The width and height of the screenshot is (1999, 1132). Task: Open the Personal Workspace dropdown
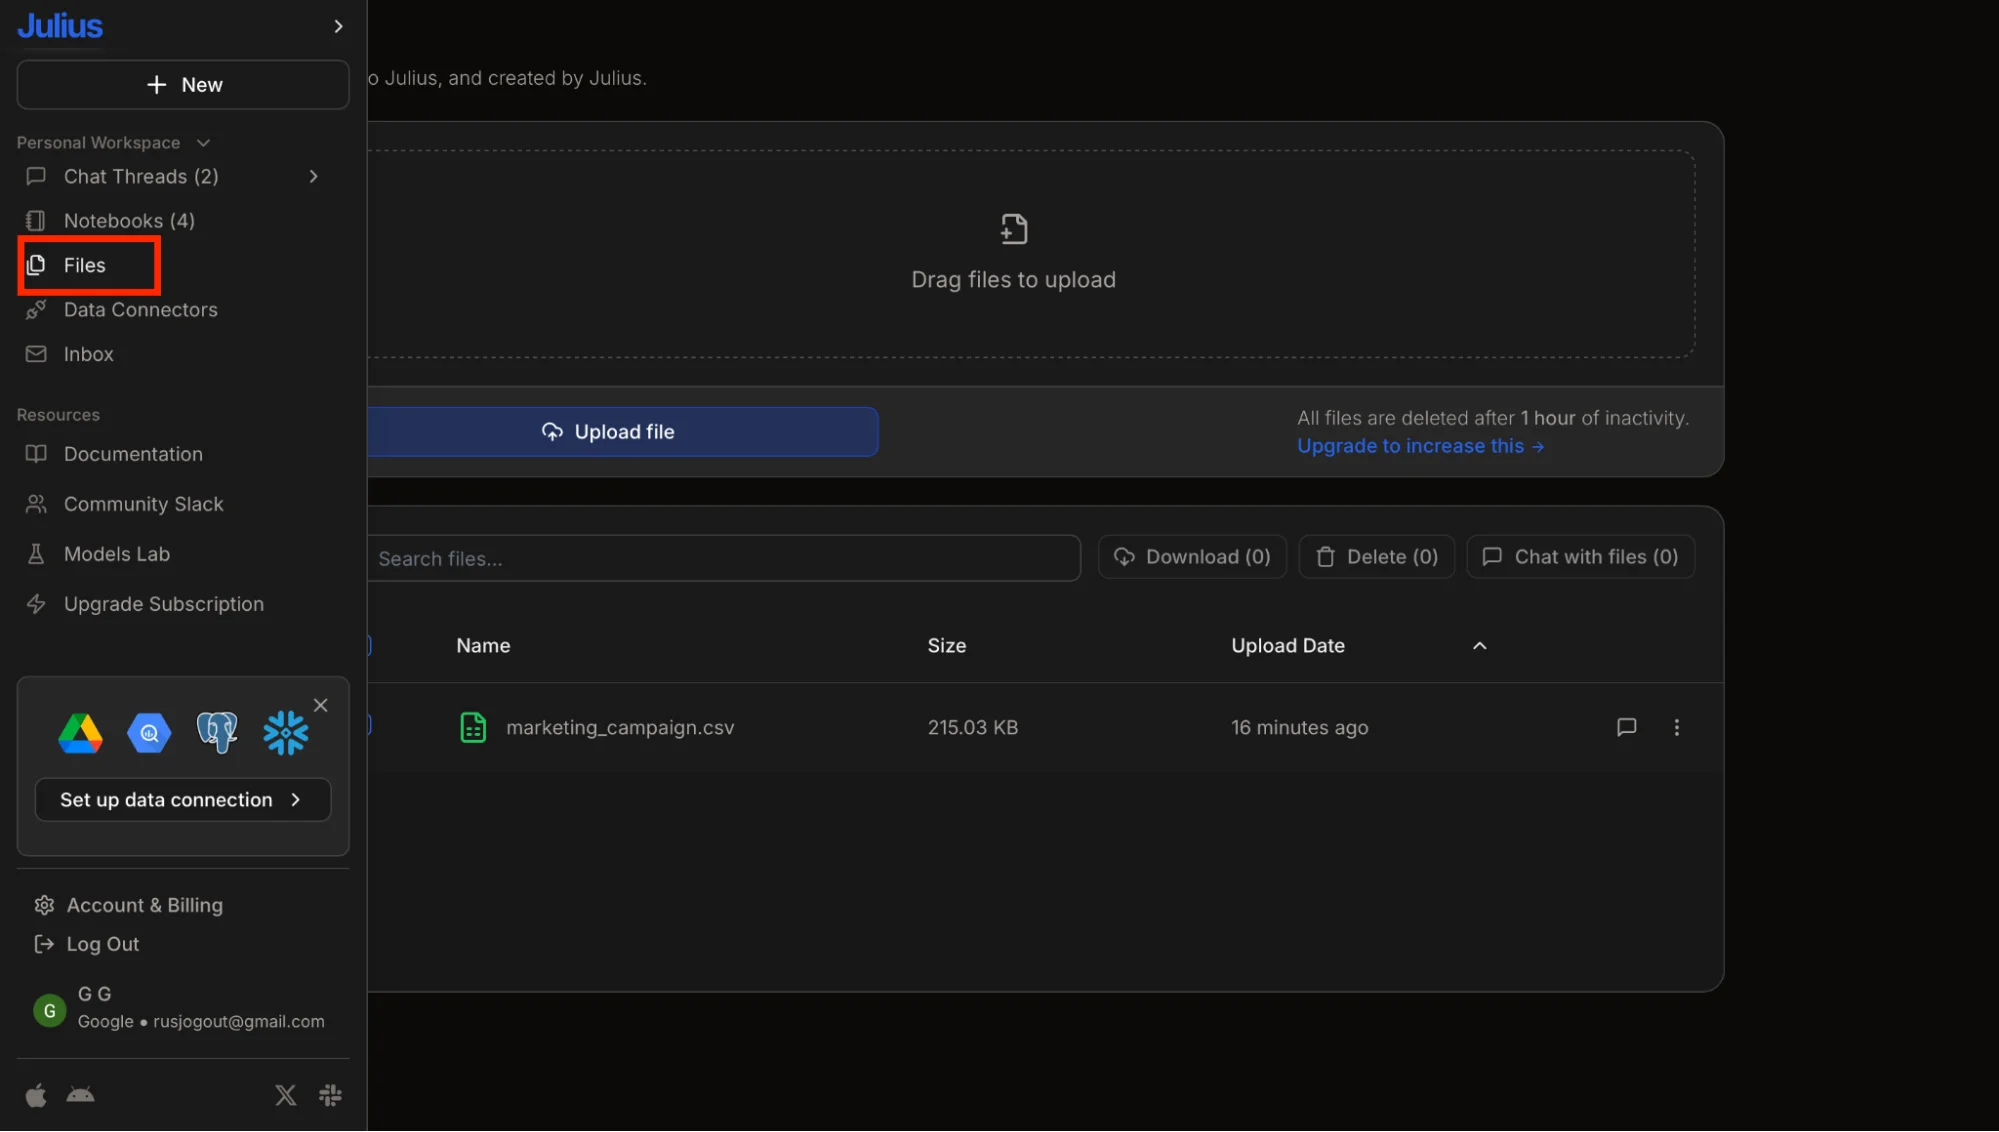point(113,143)
